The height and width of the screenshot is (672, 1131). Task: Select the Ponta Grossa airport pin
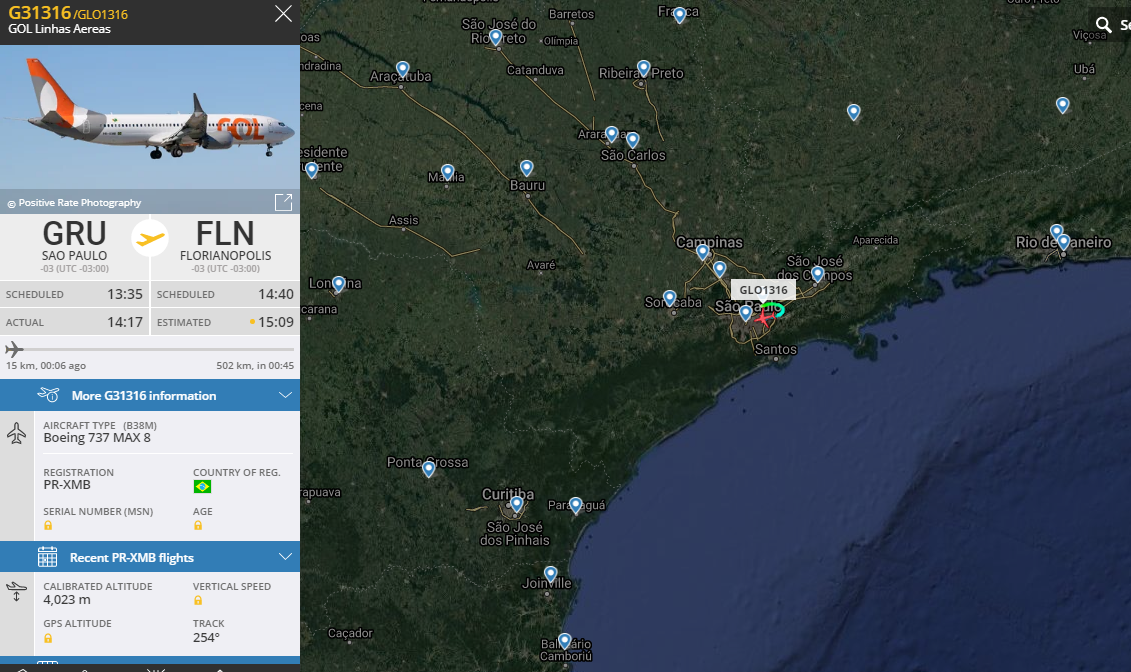(428, 469)
